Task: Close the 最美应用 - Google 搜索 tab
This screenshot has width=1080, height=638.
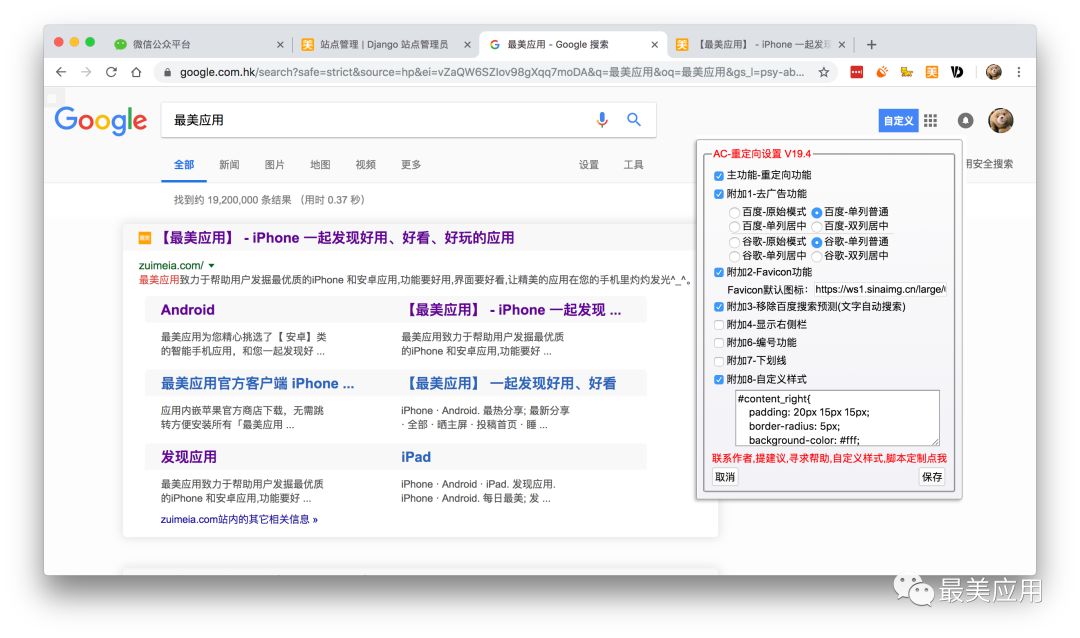Action: [x=654, y=45]
